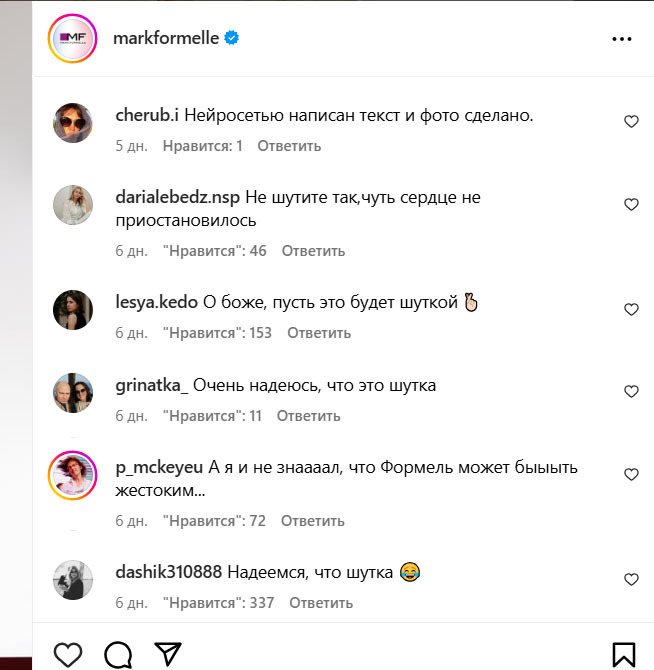Open the markformelle username link

click(168, 39)
